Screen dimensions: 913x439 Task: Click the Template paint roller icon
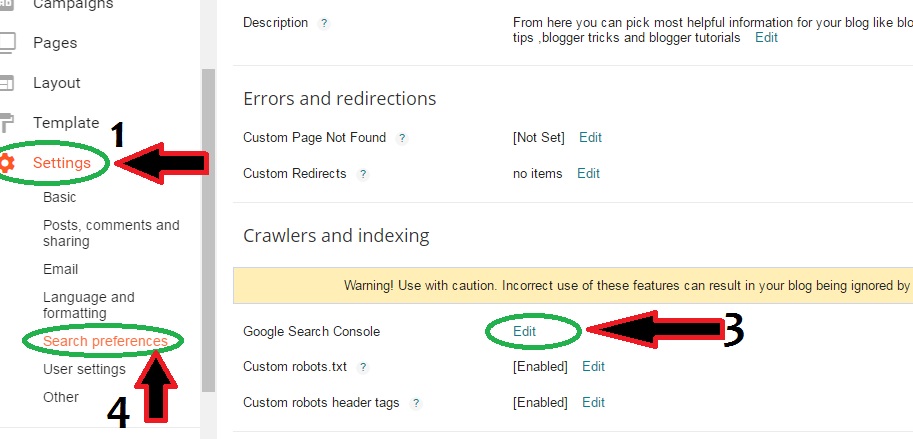tap(7, 123)
